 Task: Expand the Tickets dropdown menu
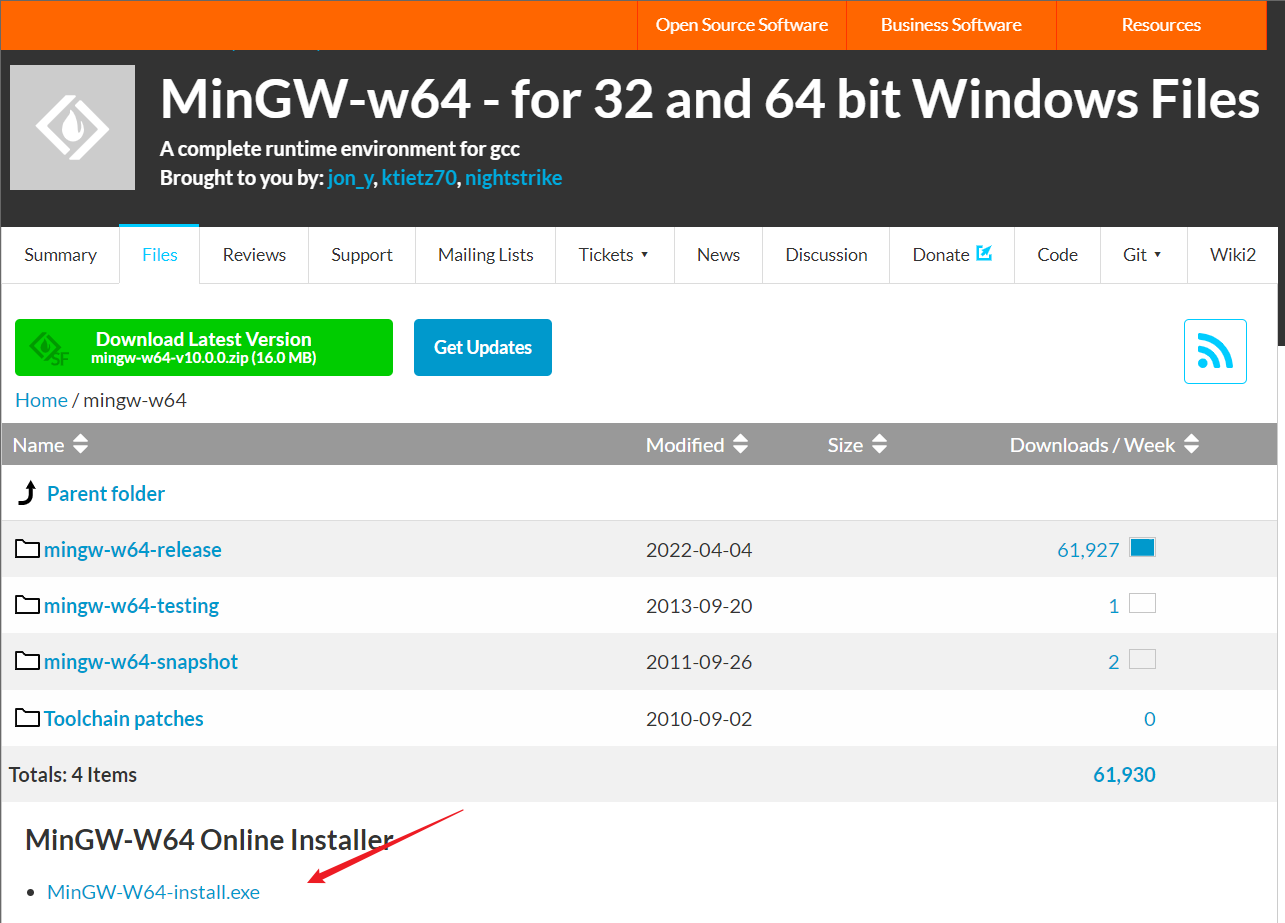click(614, 255)
